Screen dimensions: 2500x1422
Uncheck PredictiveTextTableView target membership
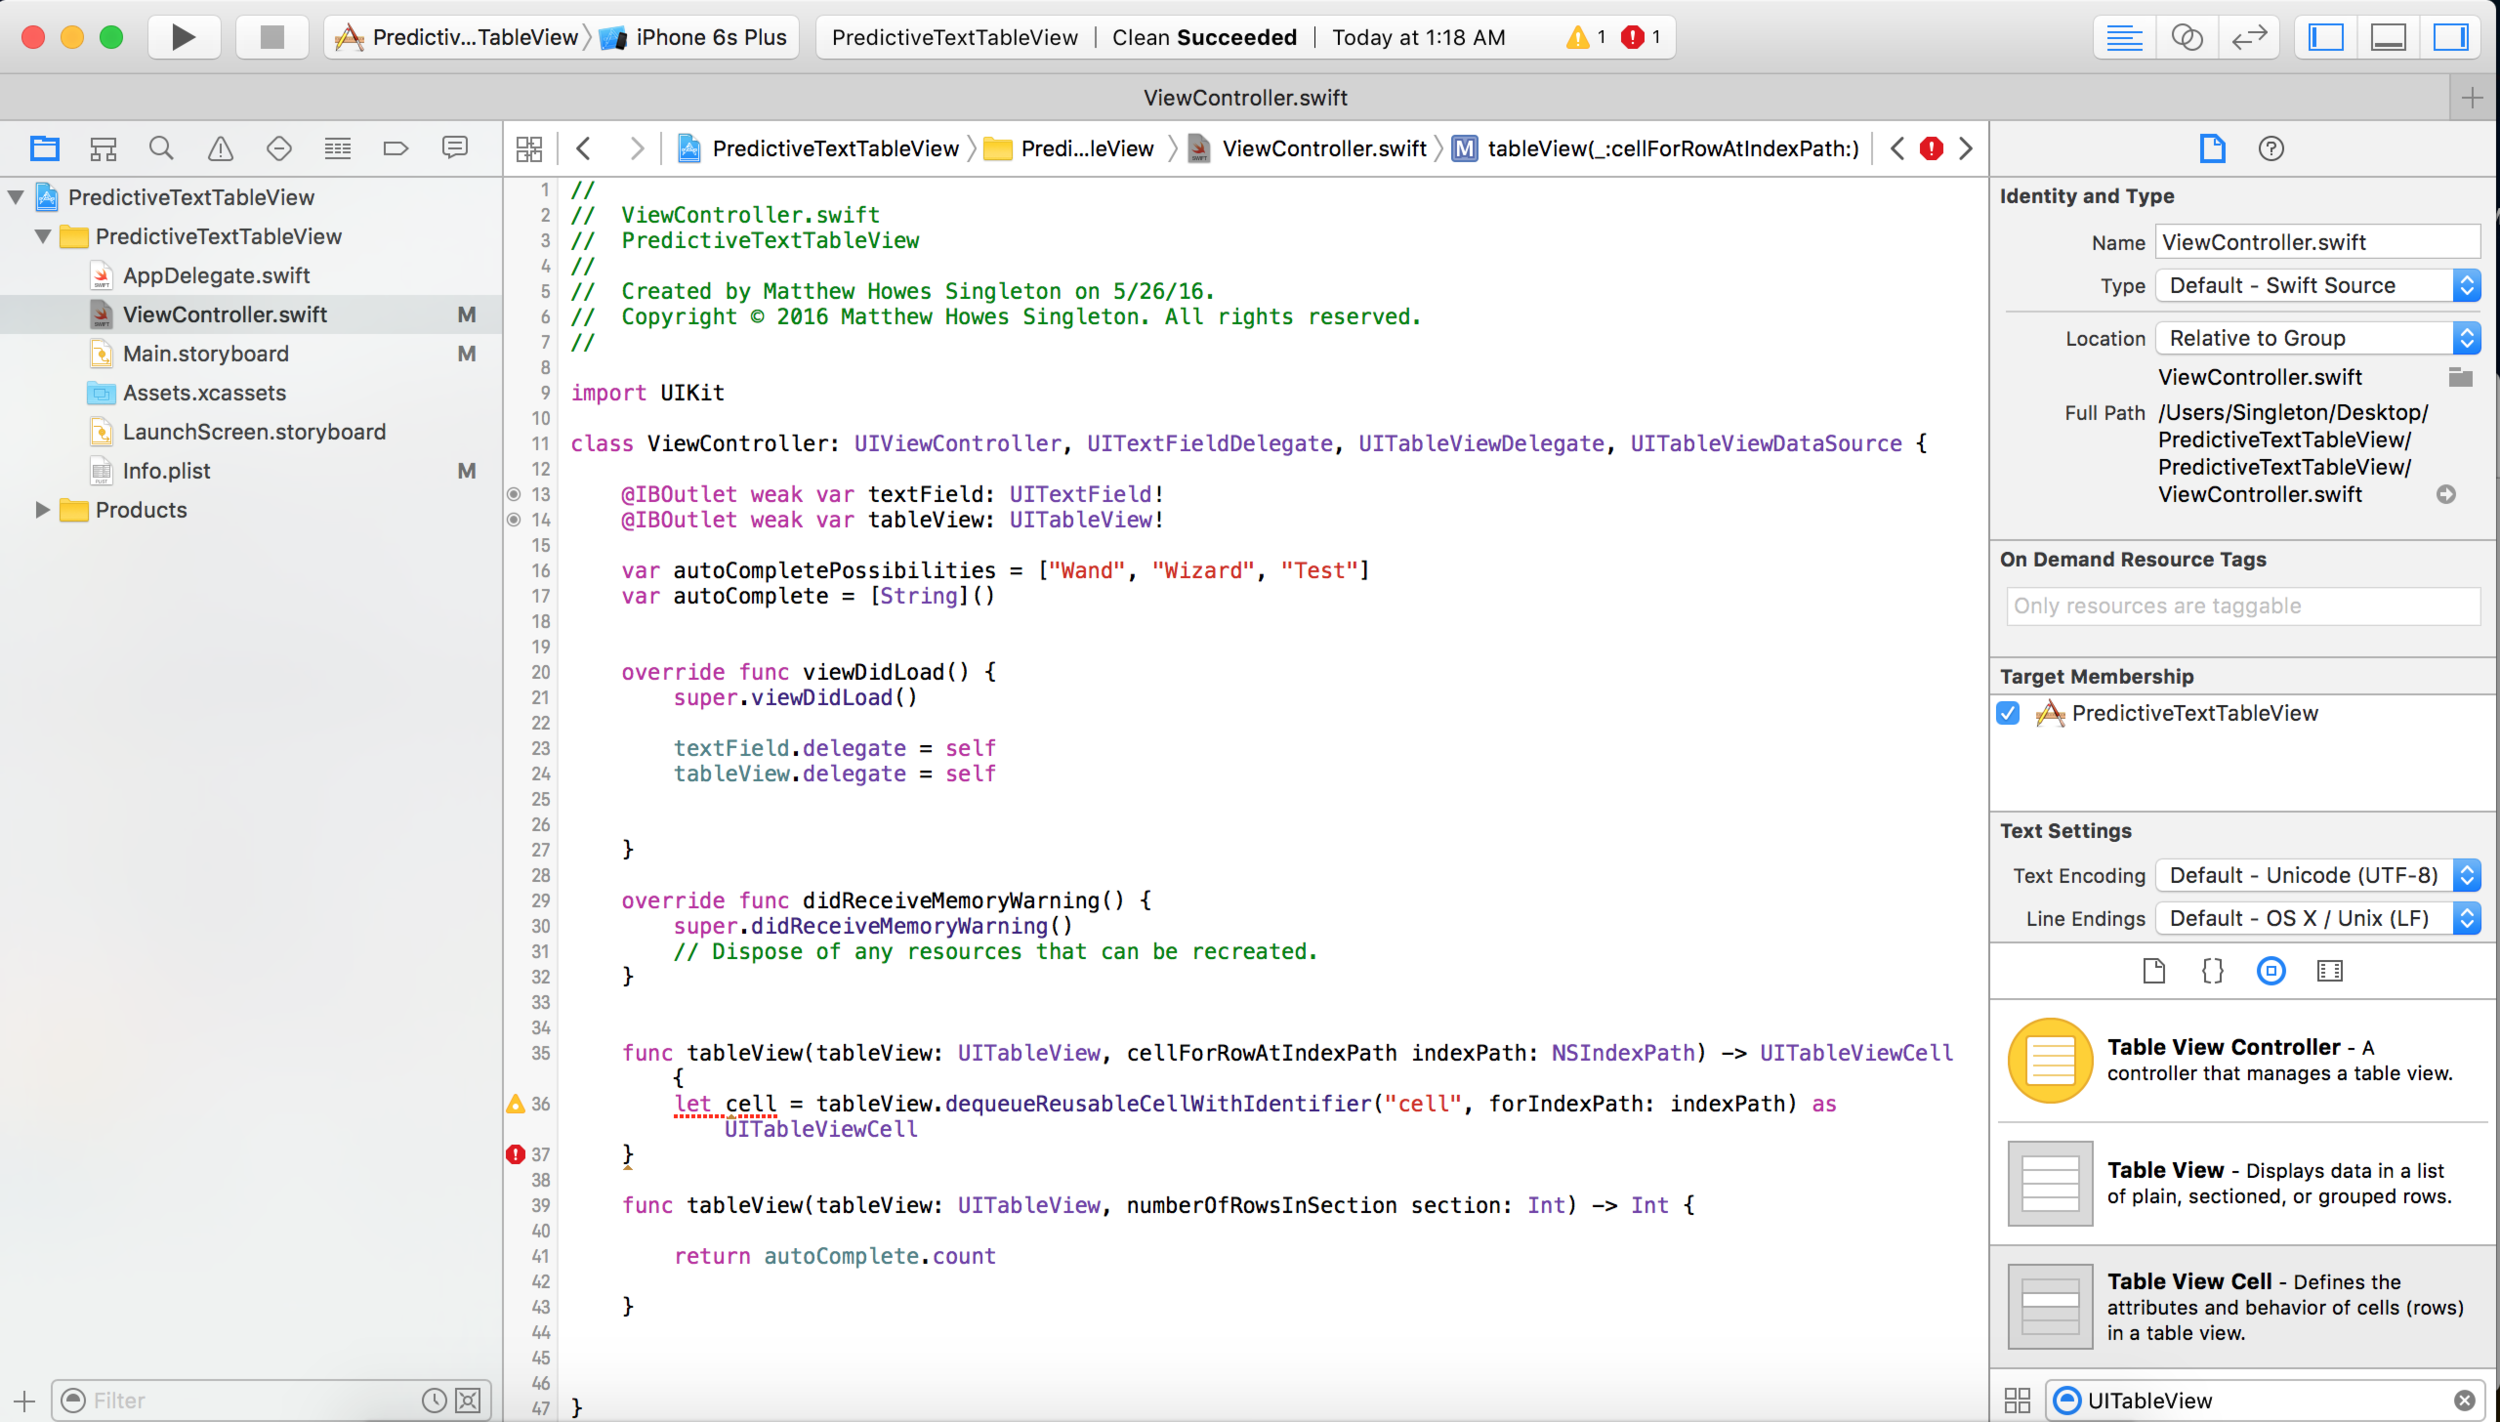[2008, 713]
